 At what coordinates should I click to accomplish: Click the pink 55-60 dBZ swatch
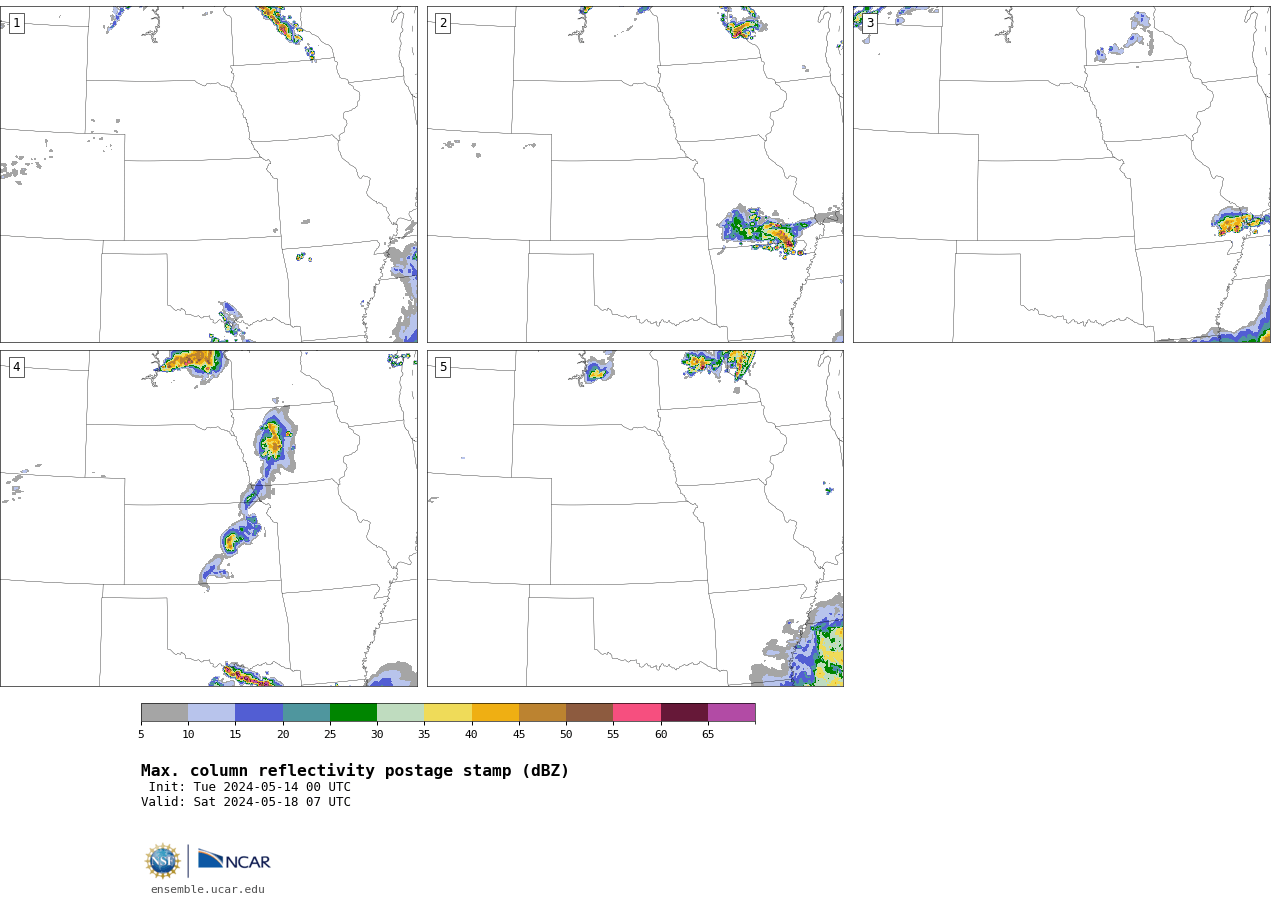pos(637,713)
